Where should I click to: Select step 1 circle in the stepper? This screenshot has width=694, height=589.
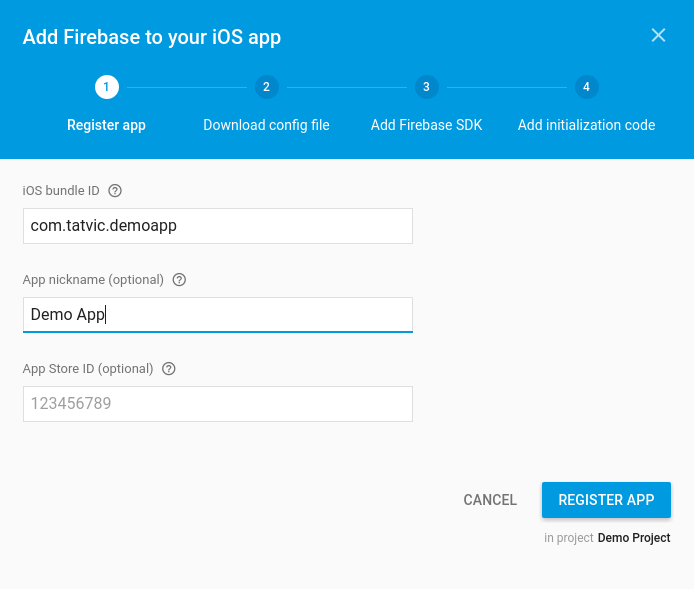click(x=107, y=87)
